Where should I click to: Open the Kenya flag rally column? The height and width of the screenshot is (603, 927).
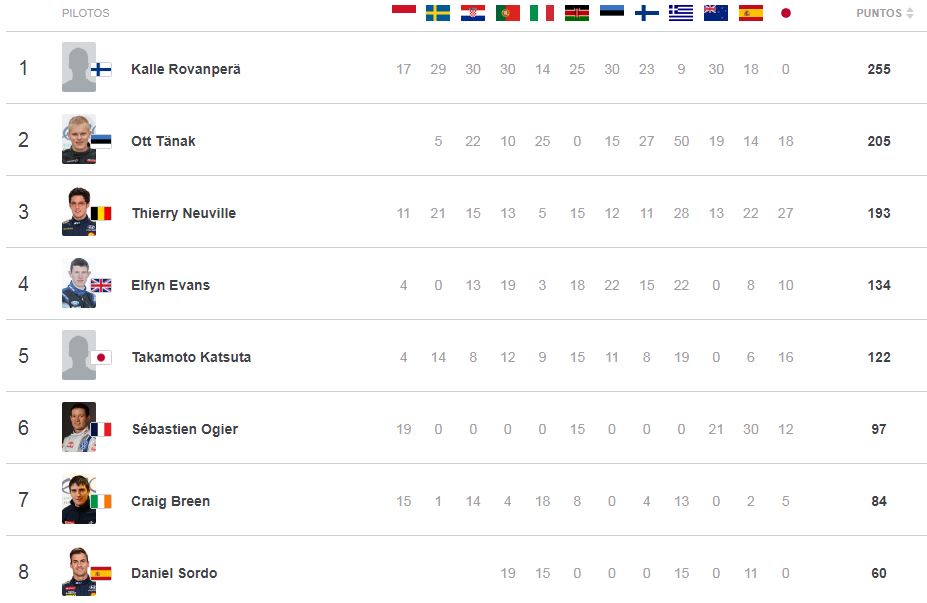click(577, 13)
